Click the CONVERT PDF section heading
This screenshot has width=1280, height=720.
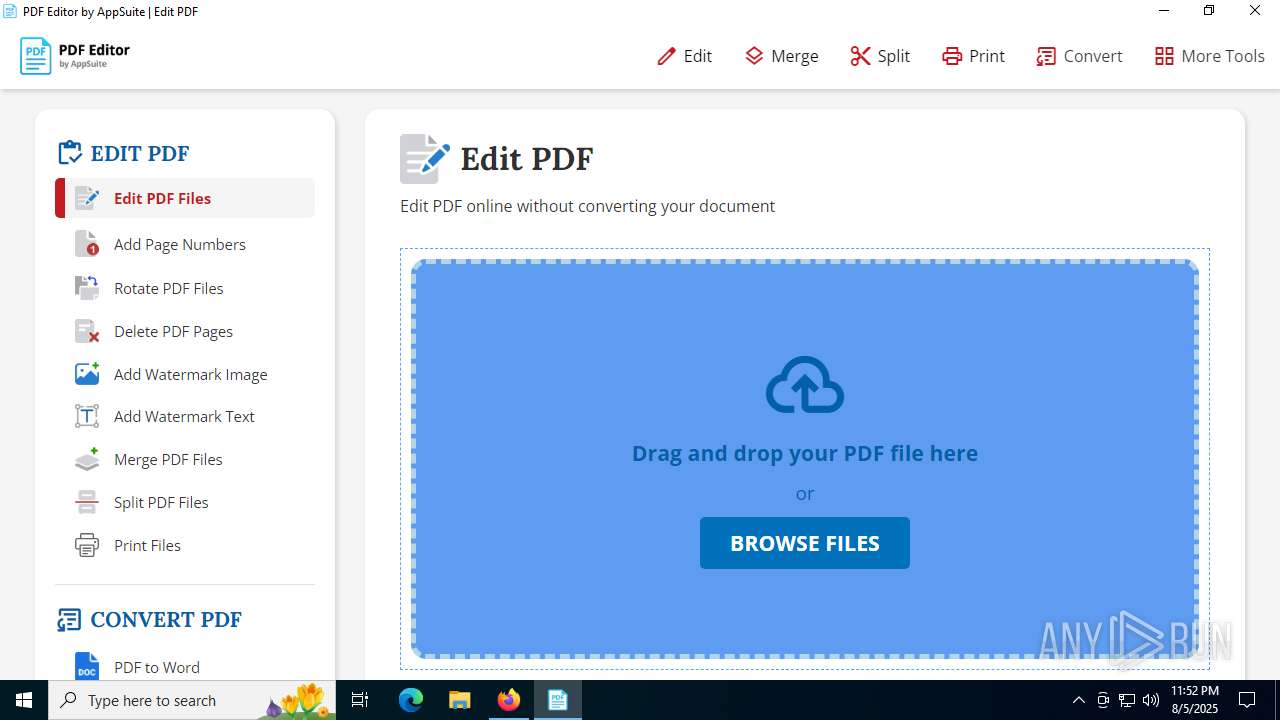pos(166,619)
